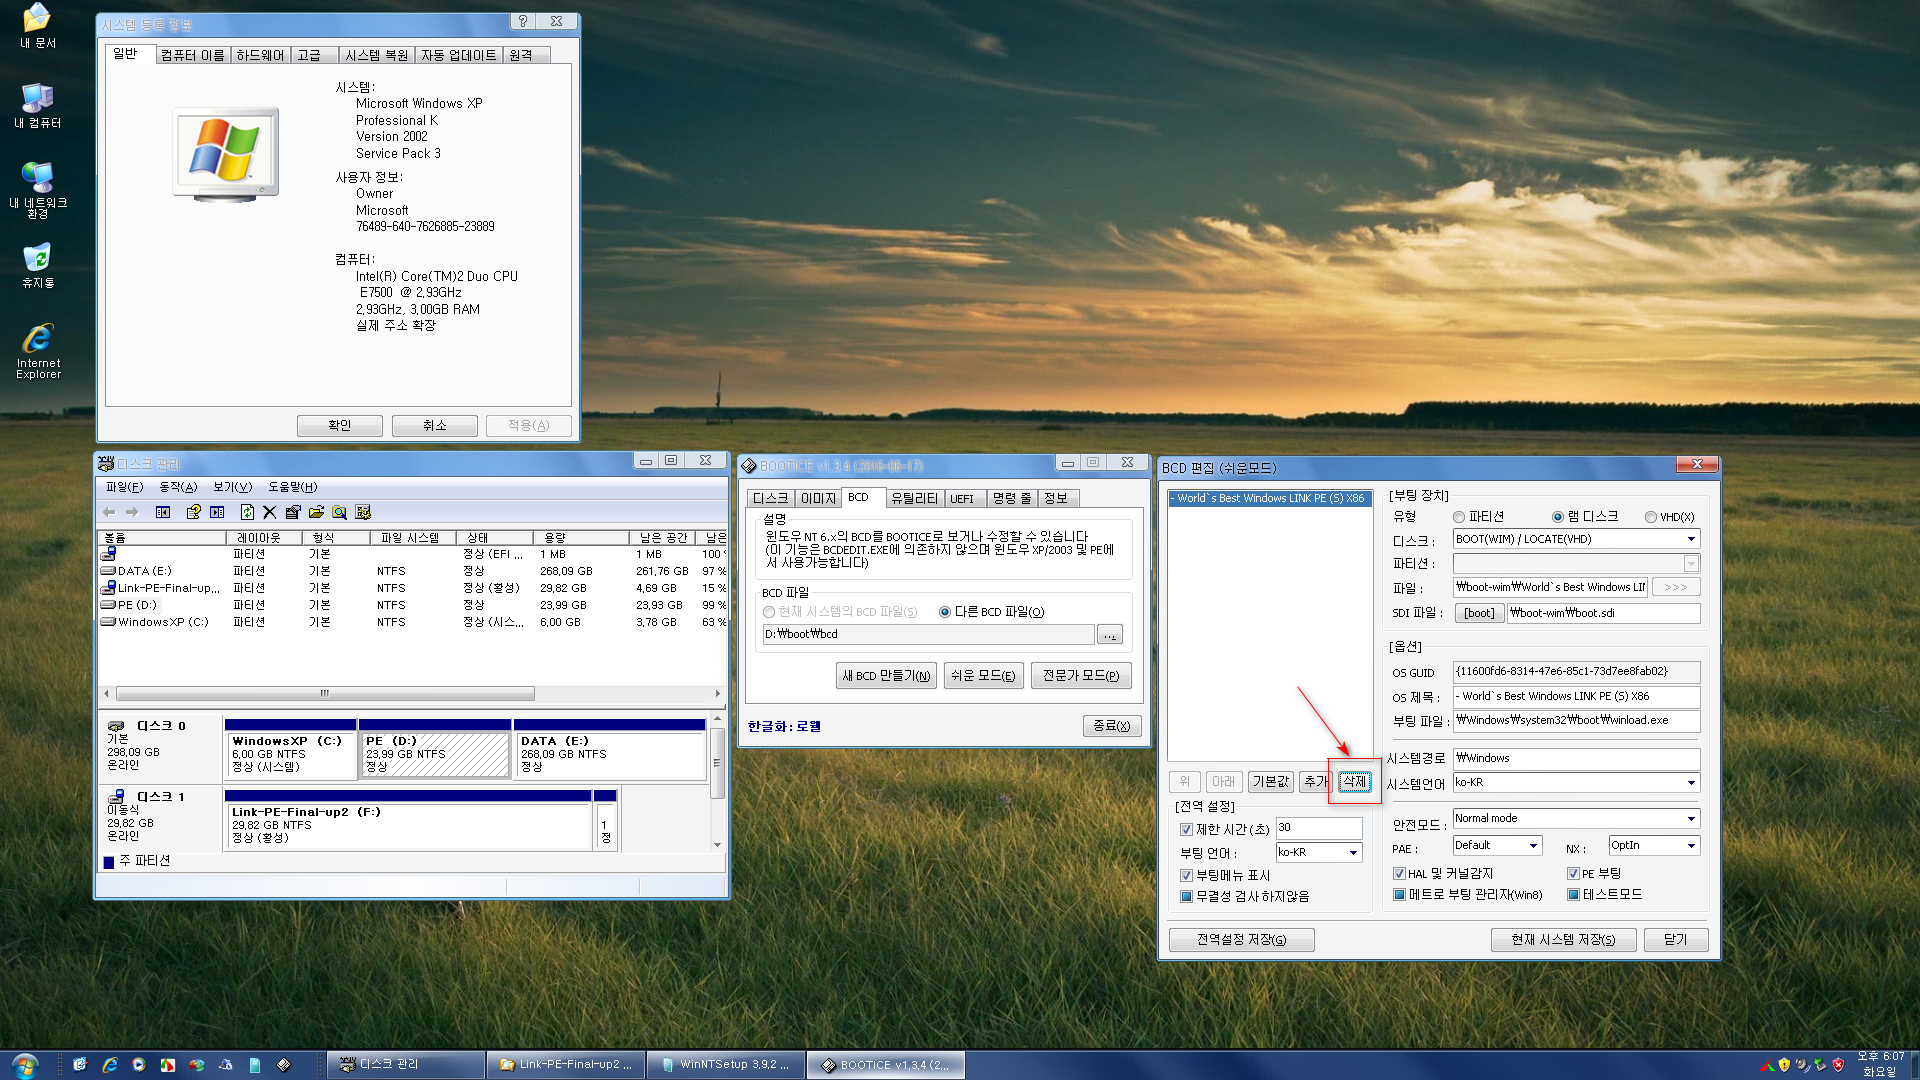Viewport: 1920px width, 1080px height.
Task: Select the 내 네트워크 환경 desktop icon
Action: coord(38,190)
